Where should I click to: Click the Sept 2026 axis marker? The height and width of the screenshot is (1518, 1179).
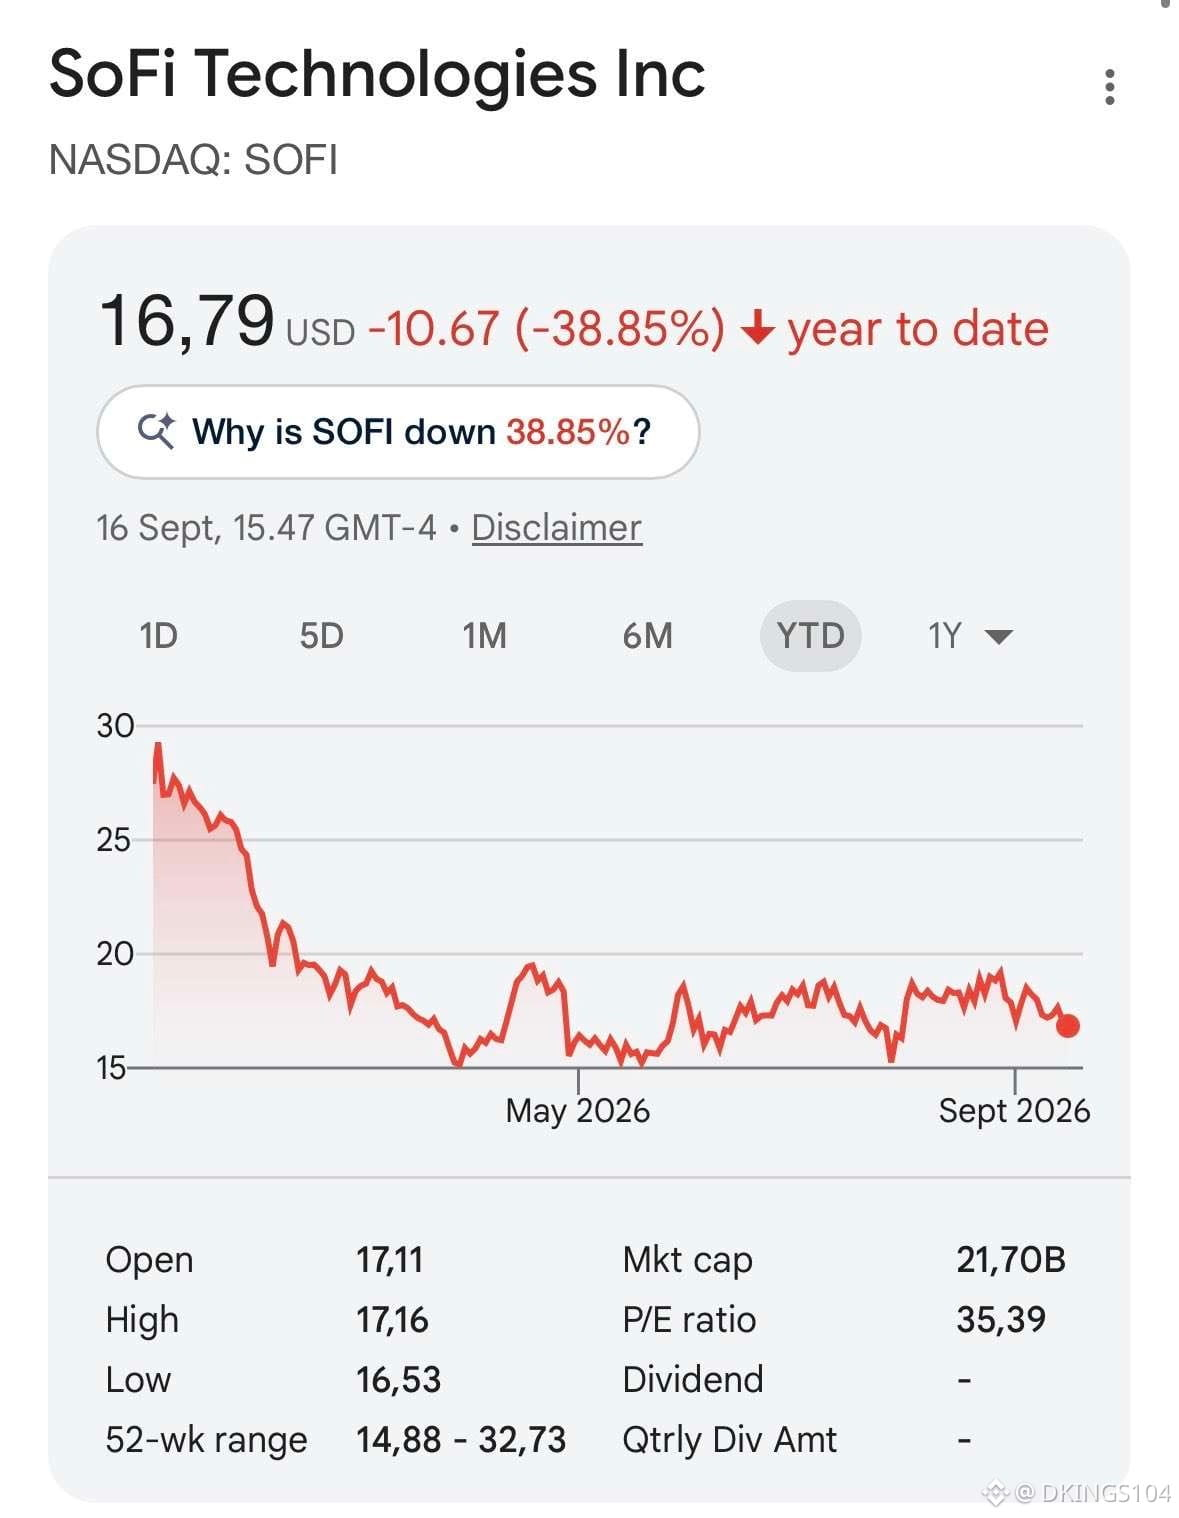(x=1014, y=1110)
